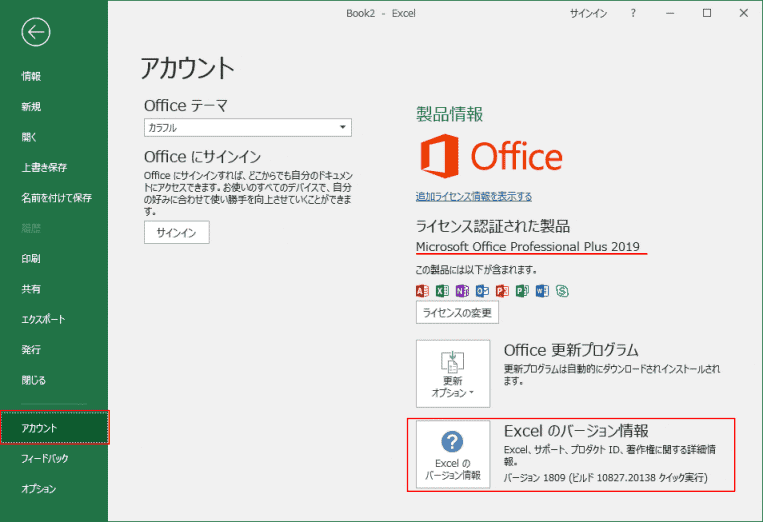This screenshot has width=763, height=522.
Task: Click the Outlook app icon
Action: point(482,291)
